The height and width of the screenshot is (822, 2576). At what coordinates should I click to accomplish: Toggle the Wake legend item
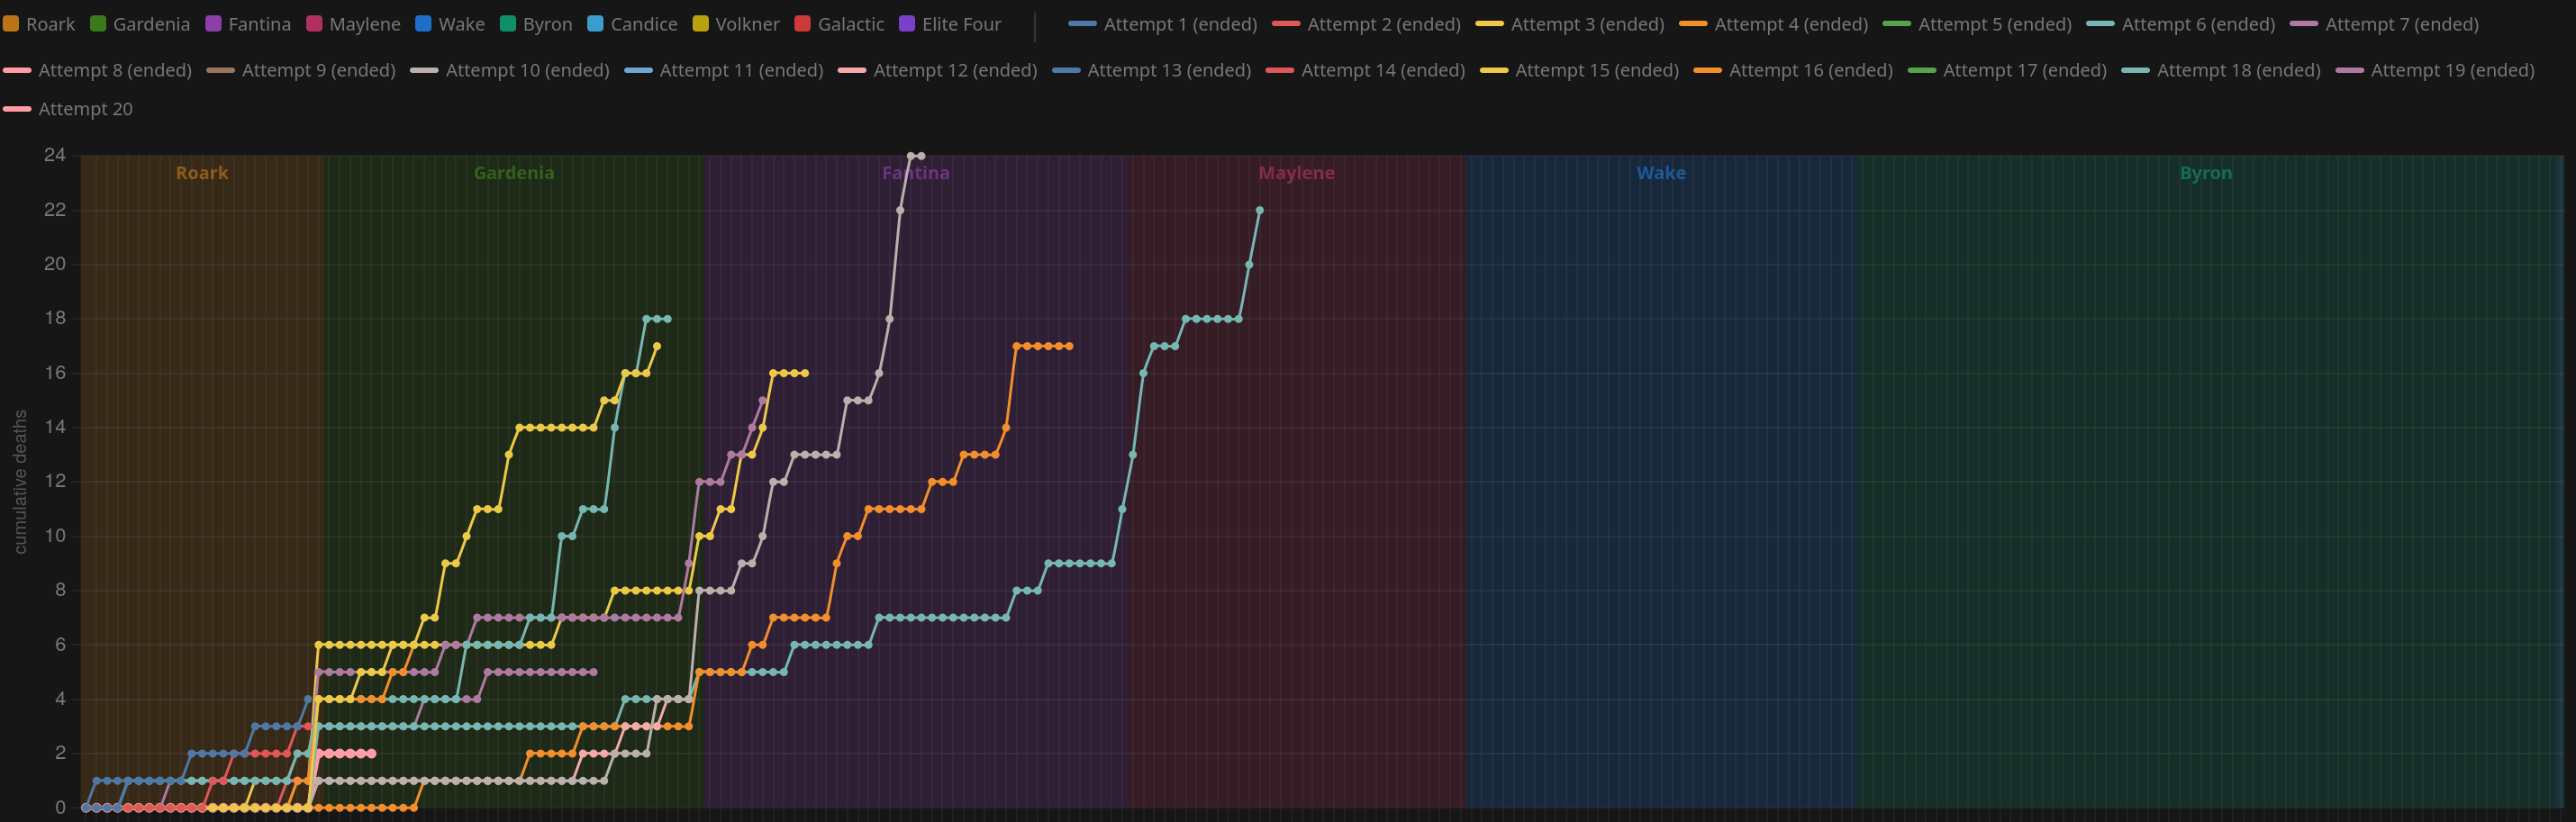(x=450, y=24)
